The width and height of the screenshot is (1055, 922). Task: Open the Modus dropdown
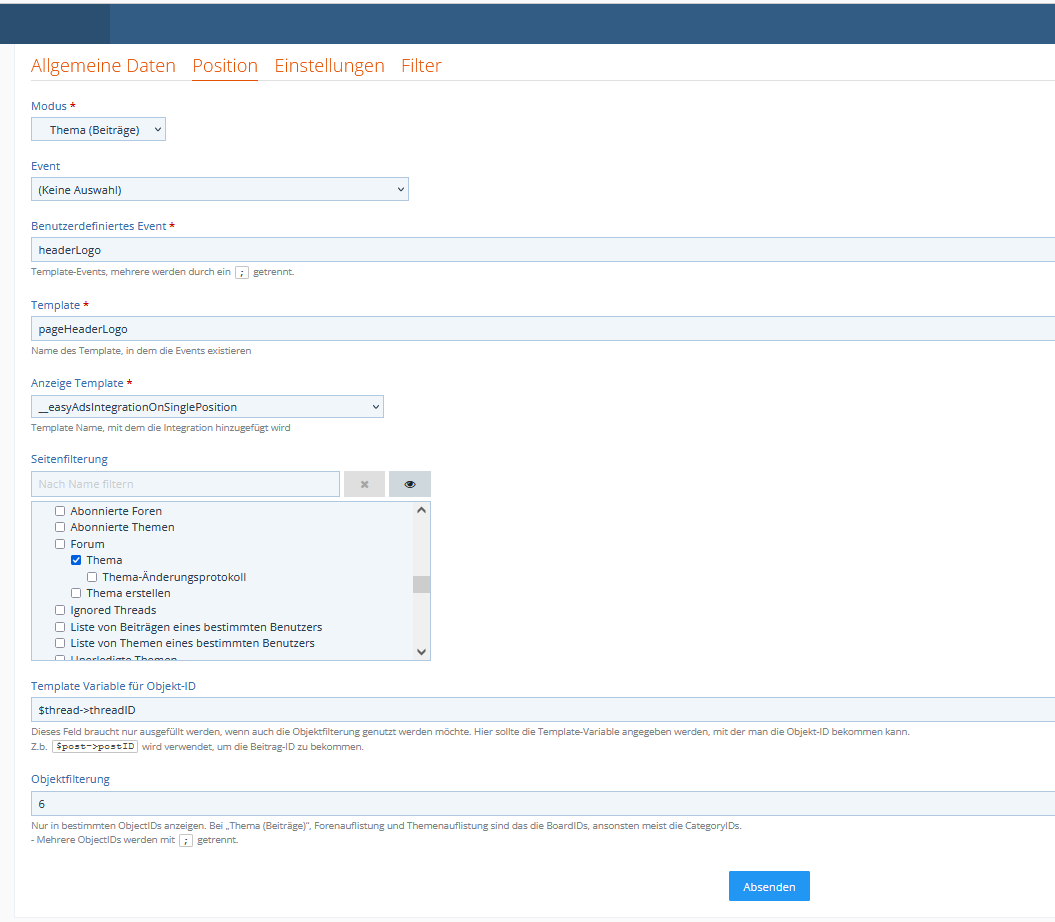(98, 130)
